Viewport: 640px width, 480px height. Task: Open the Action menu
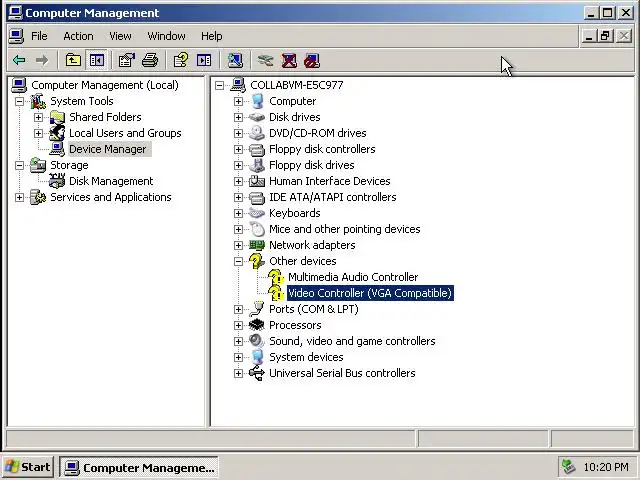(78, 36)
